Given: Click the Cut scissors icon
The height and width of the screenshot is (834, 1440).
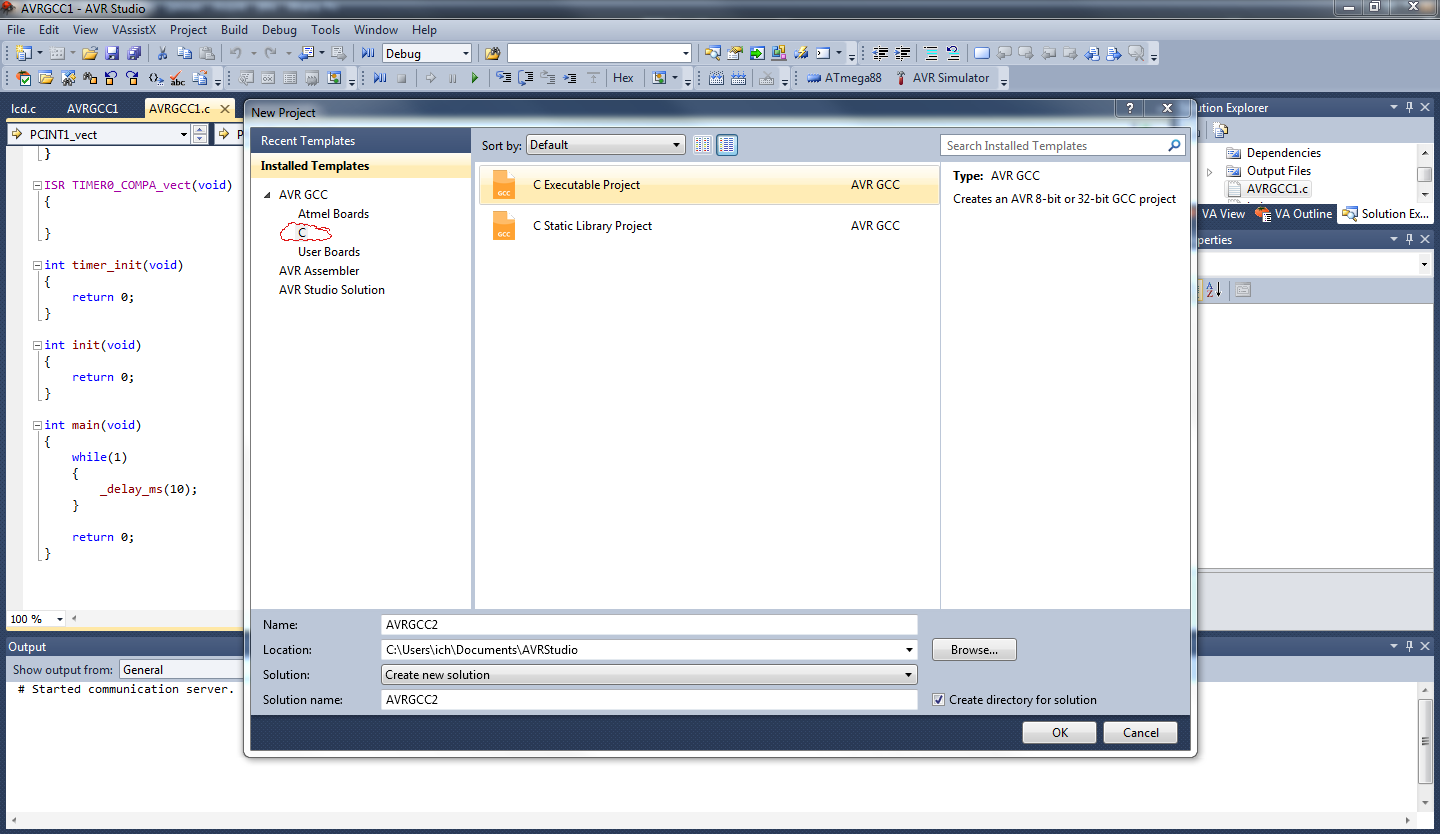Looking at the screenshot, I should click(x=162, y=53).
